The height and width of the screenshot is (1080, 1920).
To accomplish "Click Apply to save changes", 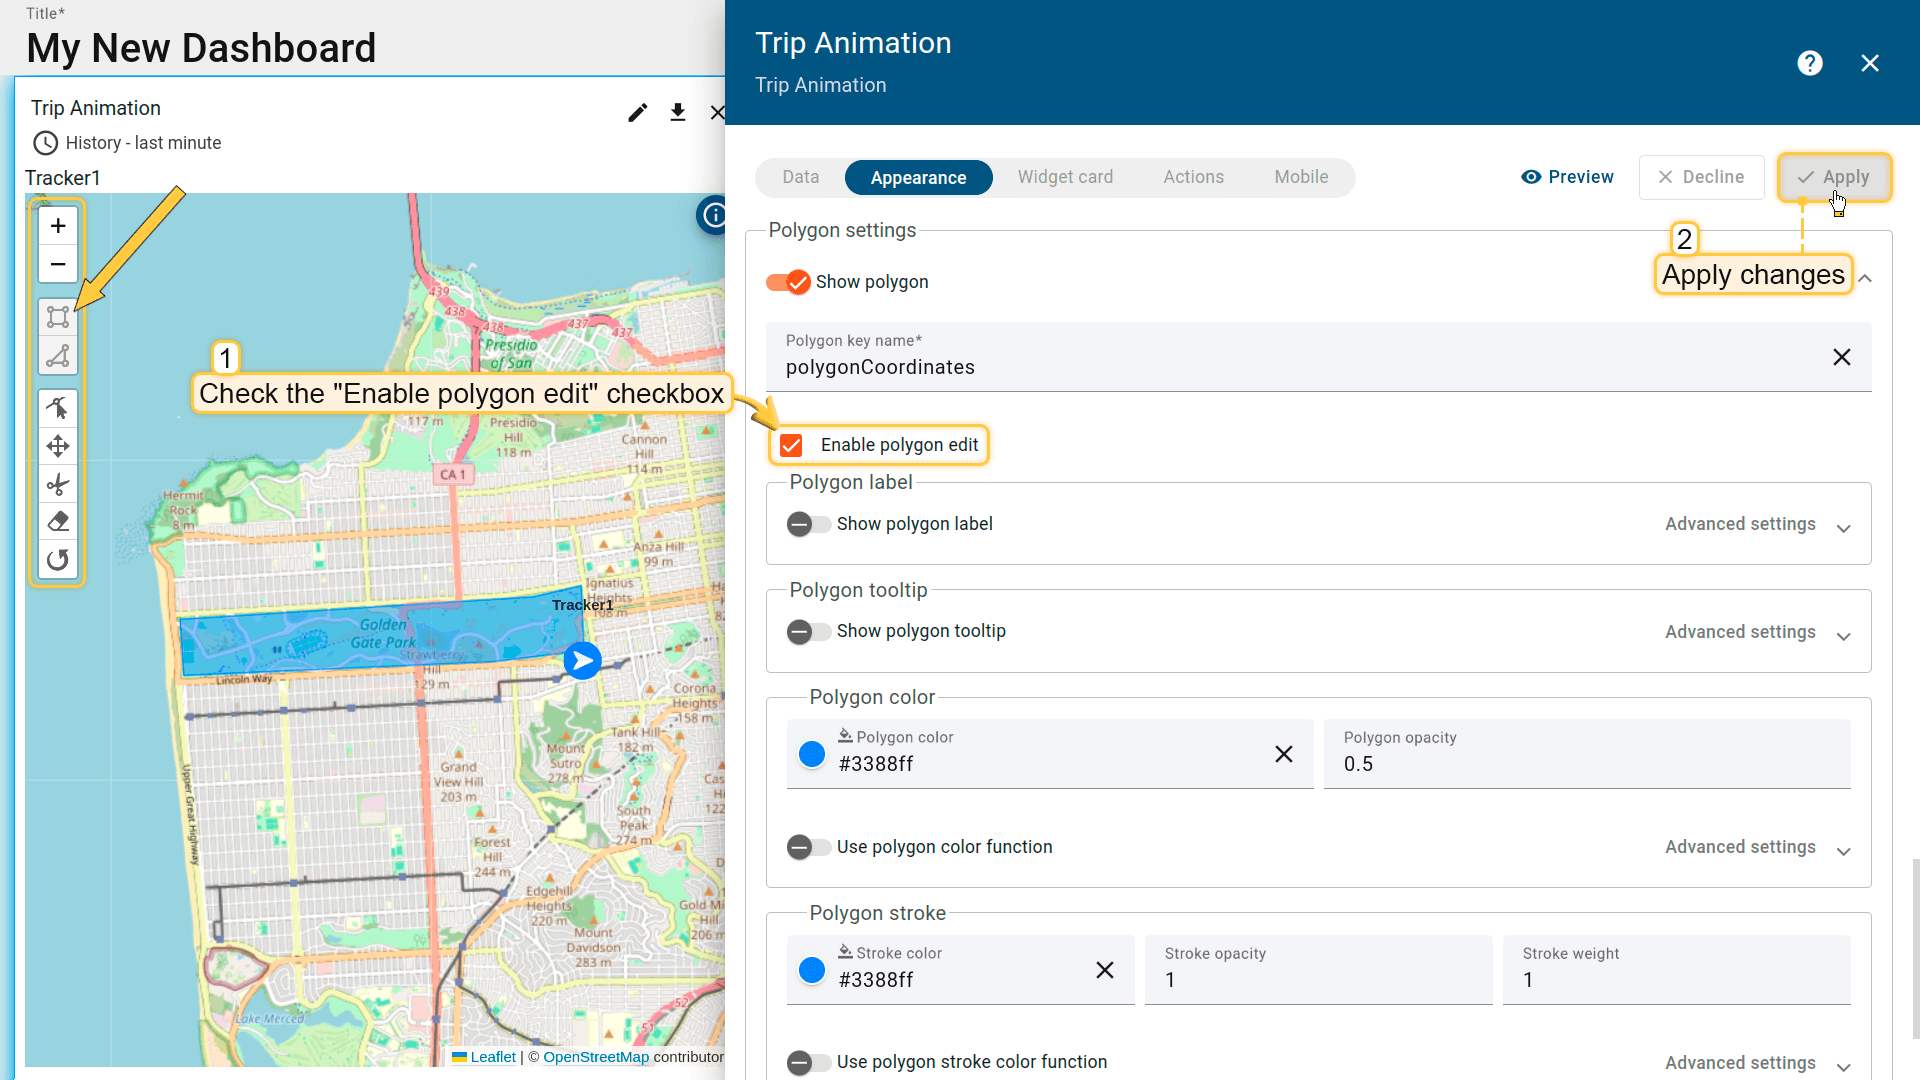I will tap(1834, 177).
